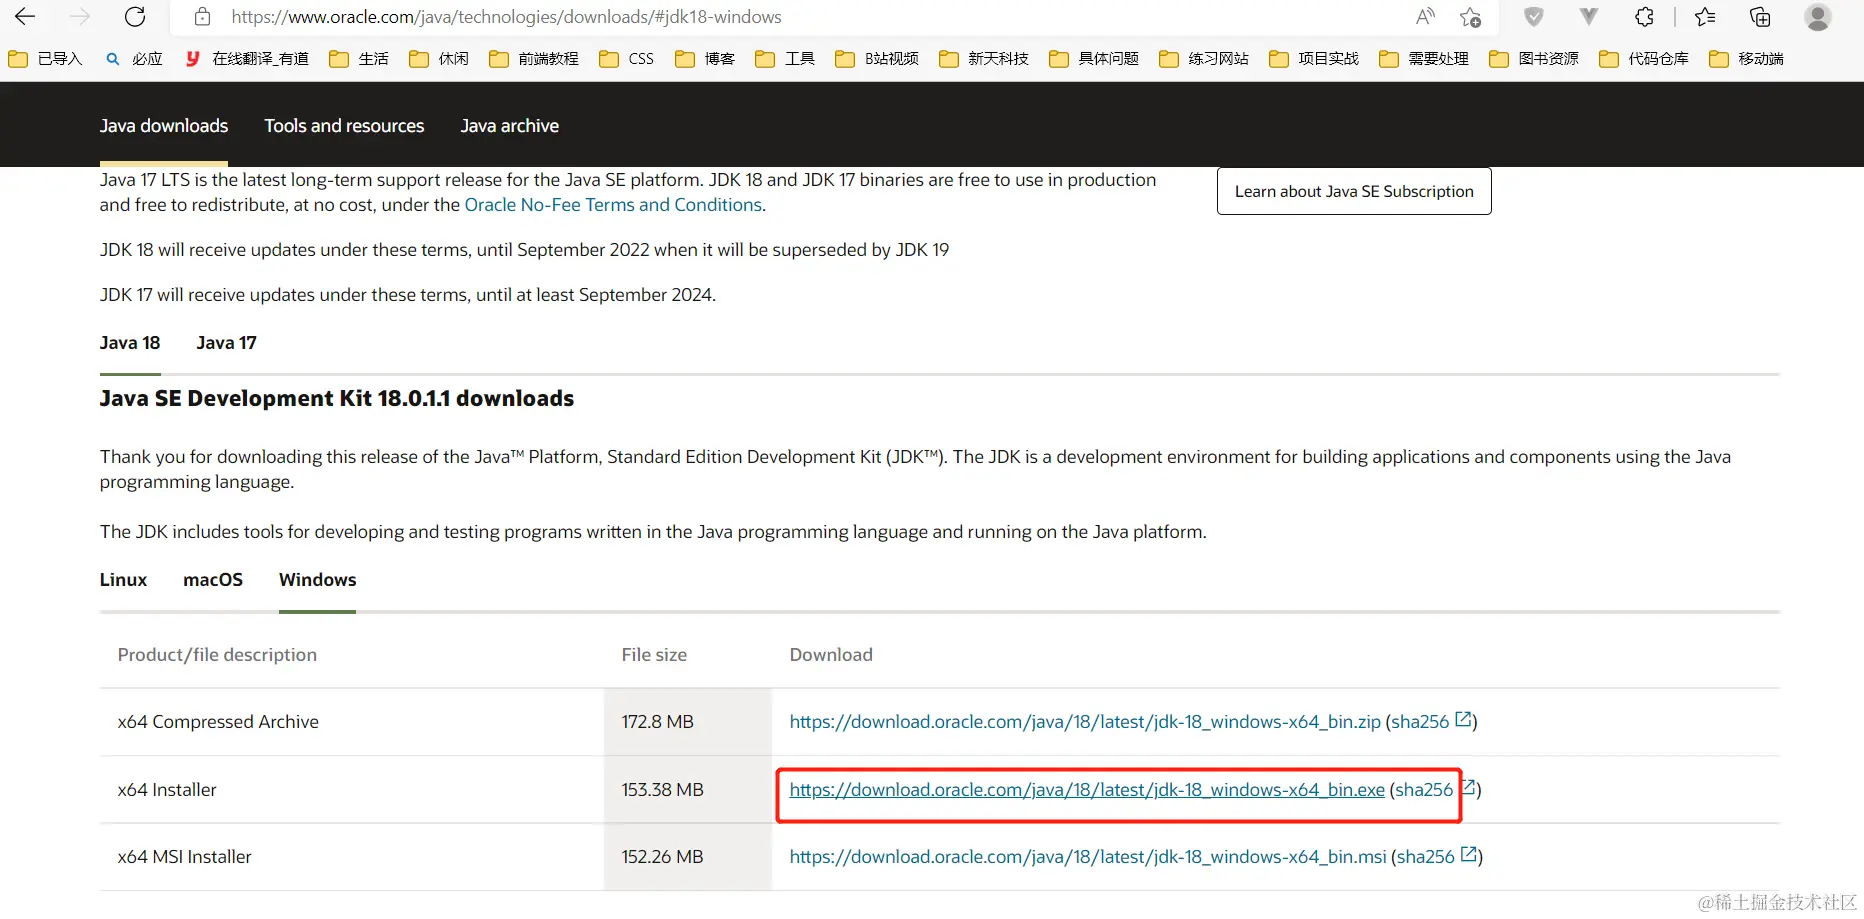Click the 153.38 MB file size cell
The width and height of the screenshot is (1864, 919).
click(x=663, y=790)
